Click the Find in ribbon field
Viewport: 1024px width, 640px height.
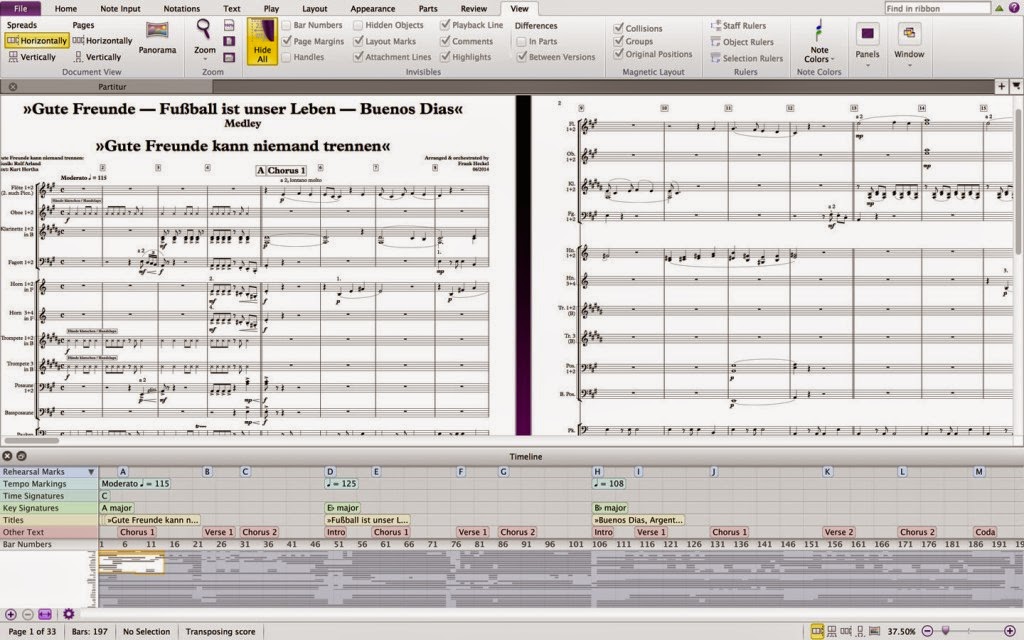coord(937,8)
